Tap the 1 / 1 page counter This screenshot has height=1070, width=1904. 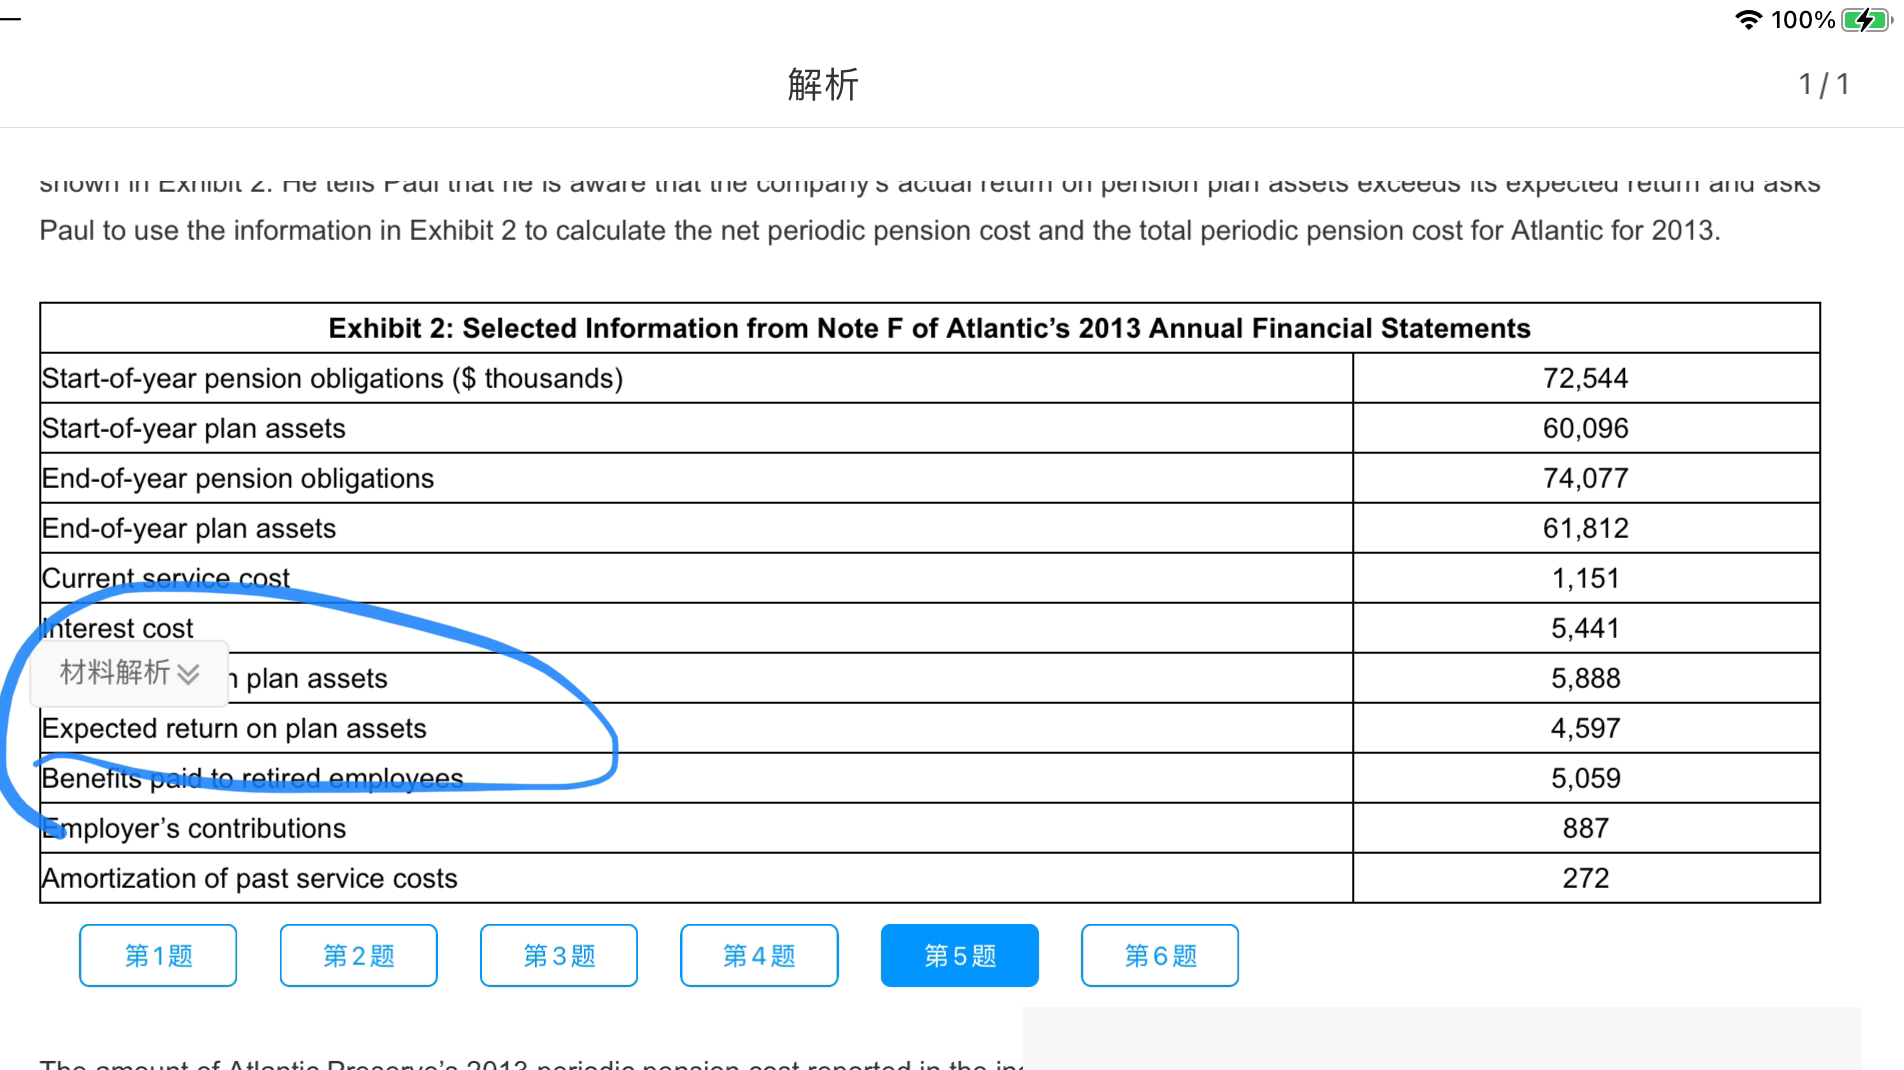click(x=1824, y=85)
